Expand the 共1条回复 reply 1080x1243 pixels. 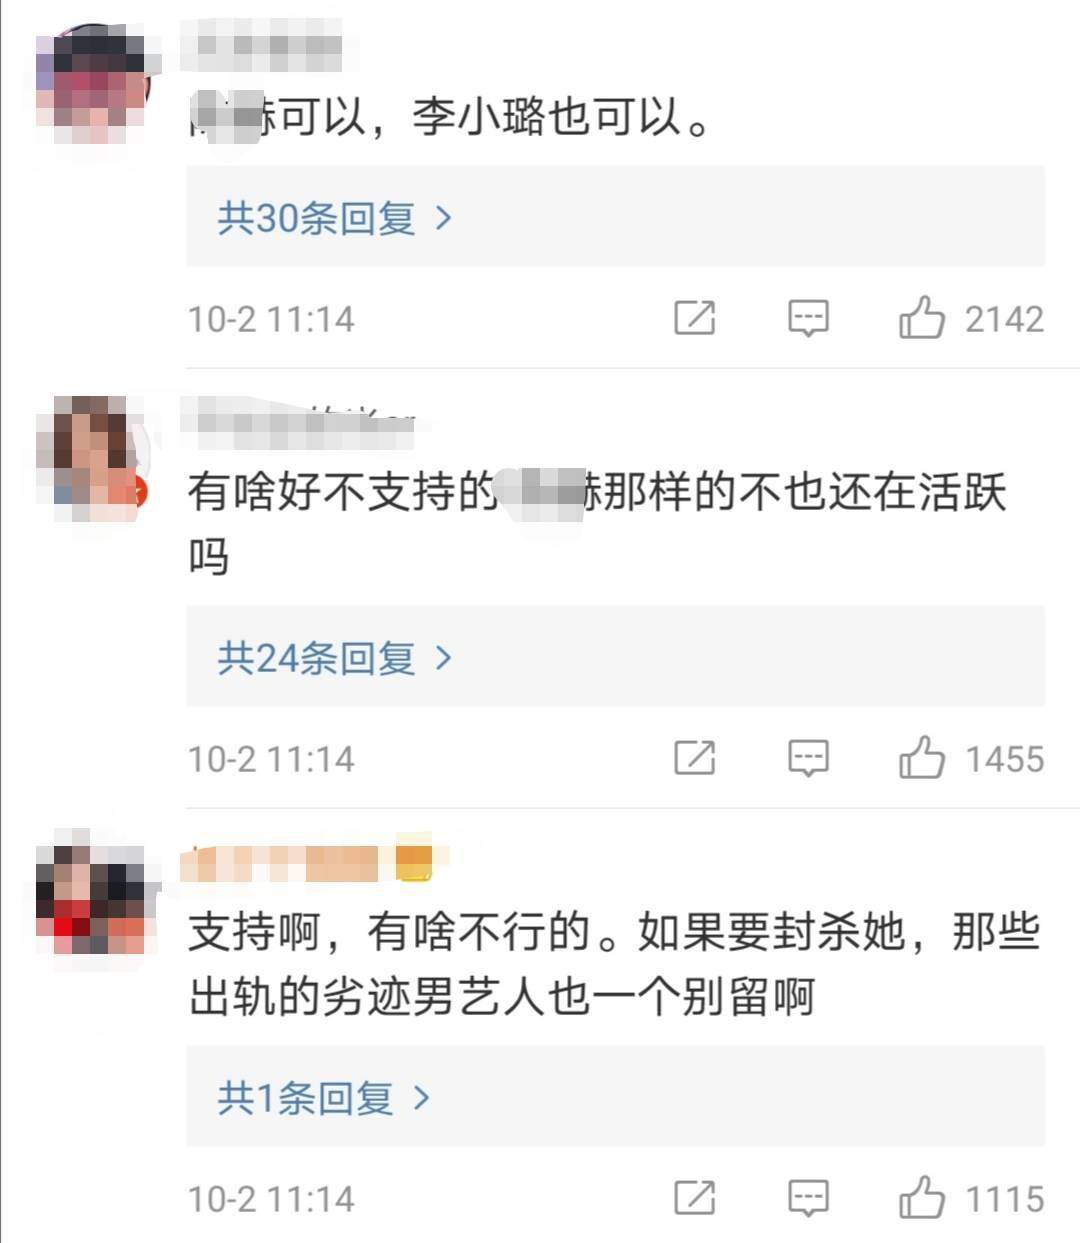pos(324,1097)
